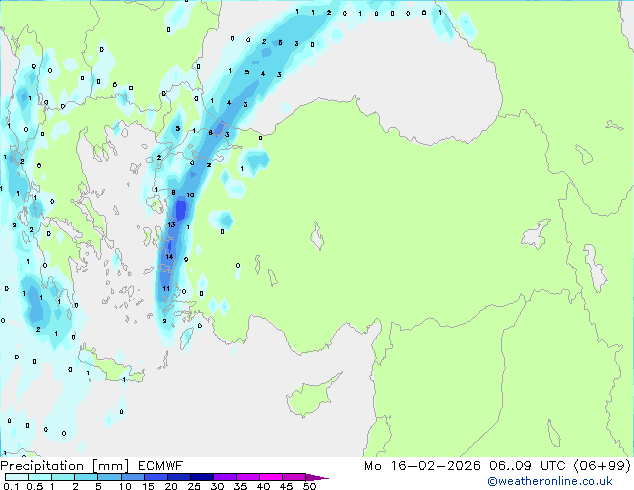Click the '(06+99)' forecast step text
The height and width of the screenshot is (490, 634).
[602, 466]
